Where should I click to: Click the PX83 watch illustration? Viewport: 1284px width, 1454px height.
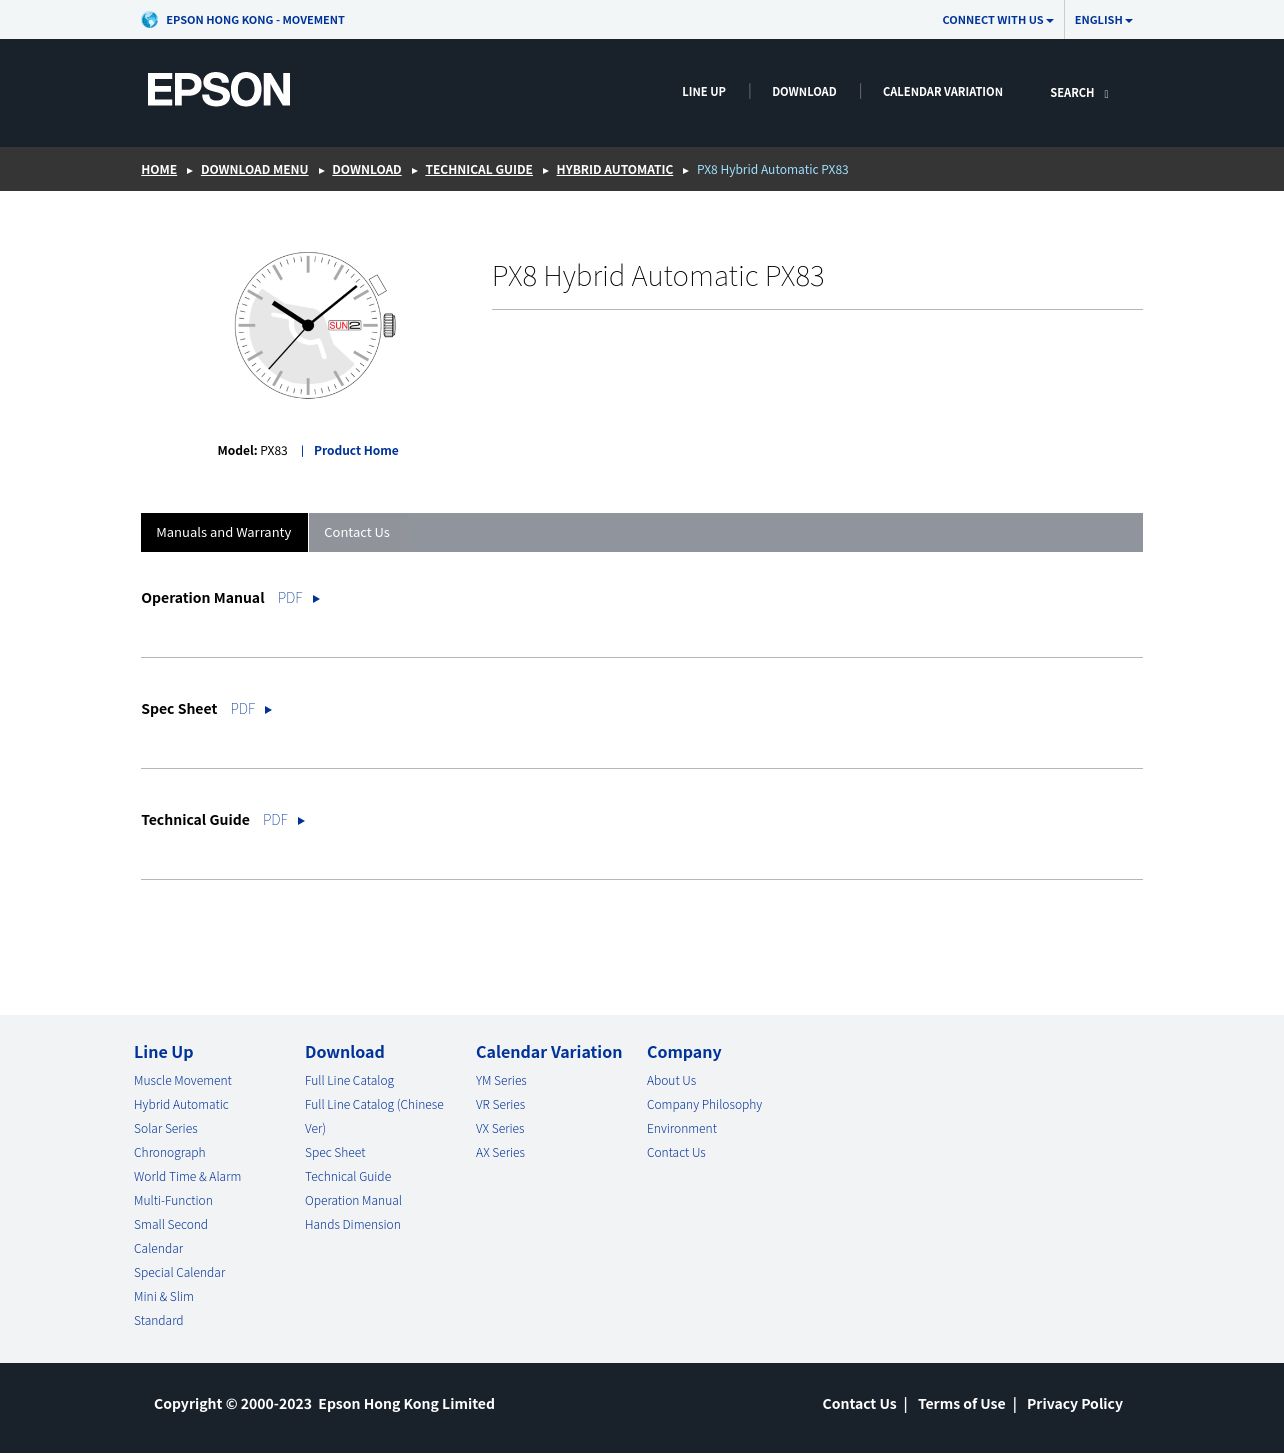[315, 325]
